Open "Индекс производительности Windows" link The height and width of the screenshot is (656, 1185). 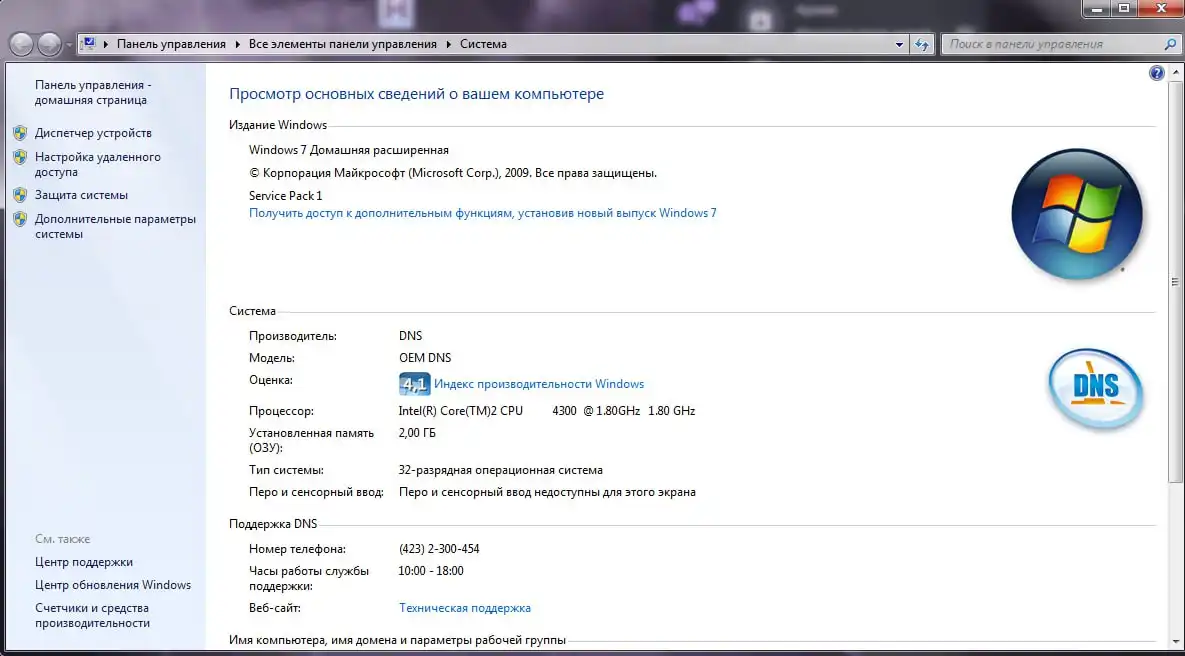pos(539,384)
